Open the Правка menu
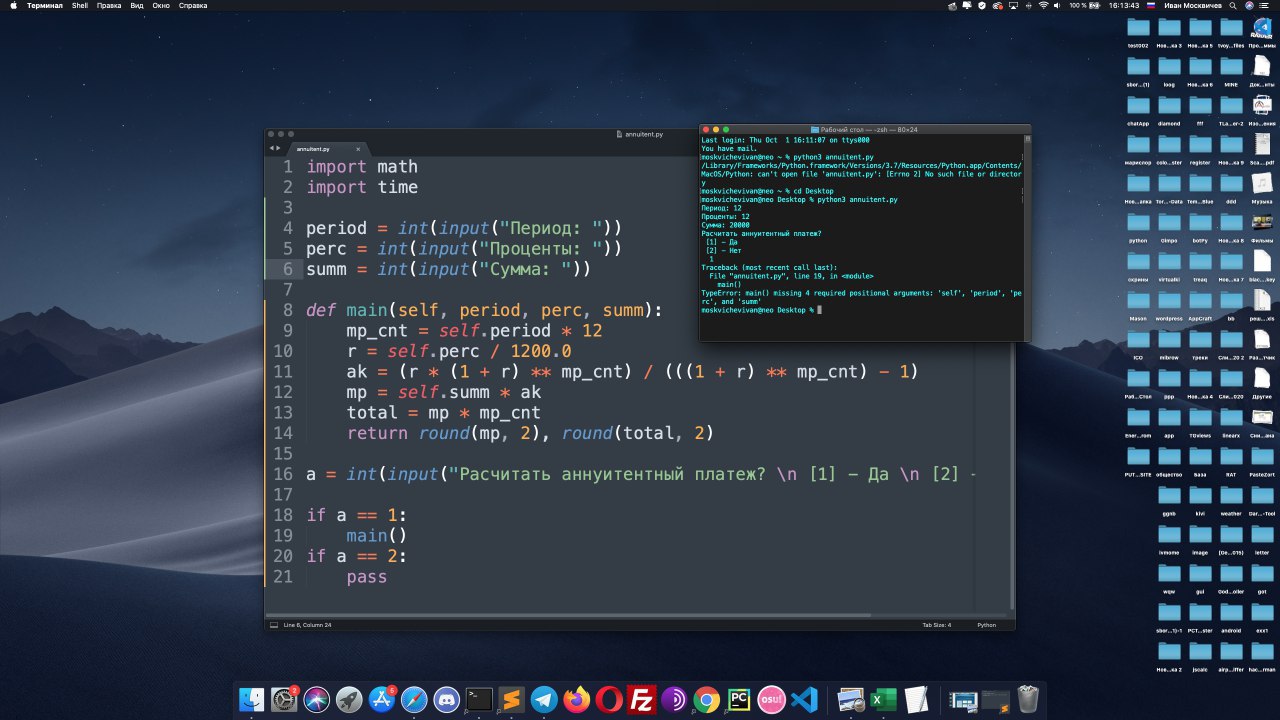 (x=109, y=5)
